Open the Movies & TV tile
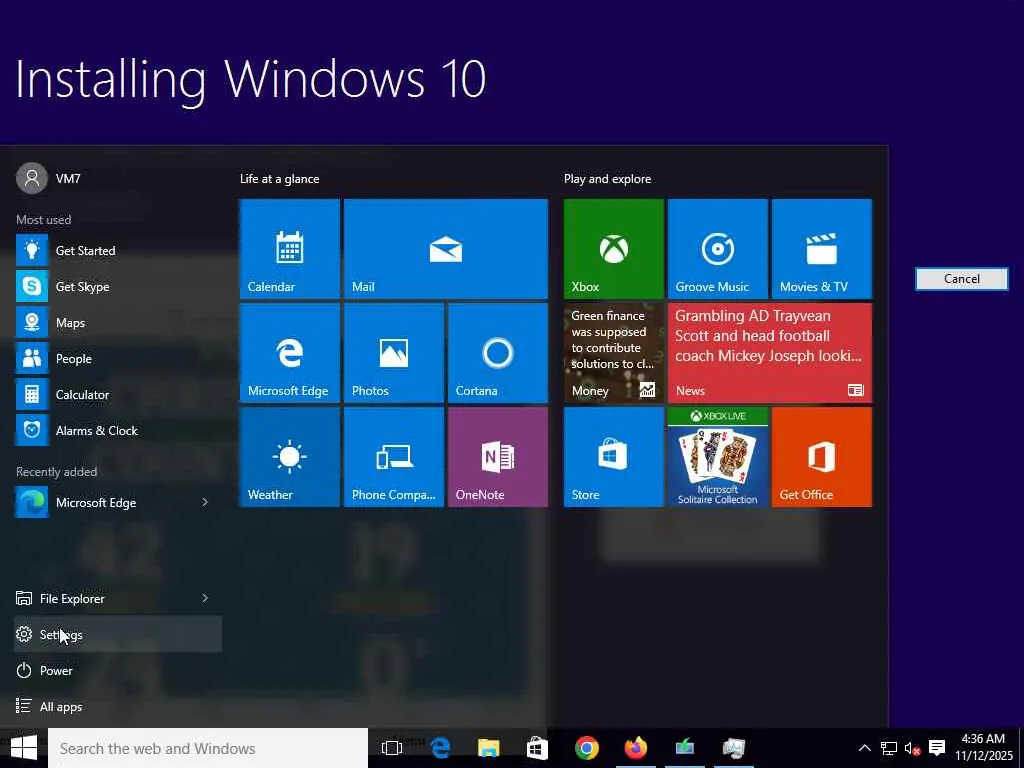This screenshot has height=768, width=1024. (x=822, y=249)
